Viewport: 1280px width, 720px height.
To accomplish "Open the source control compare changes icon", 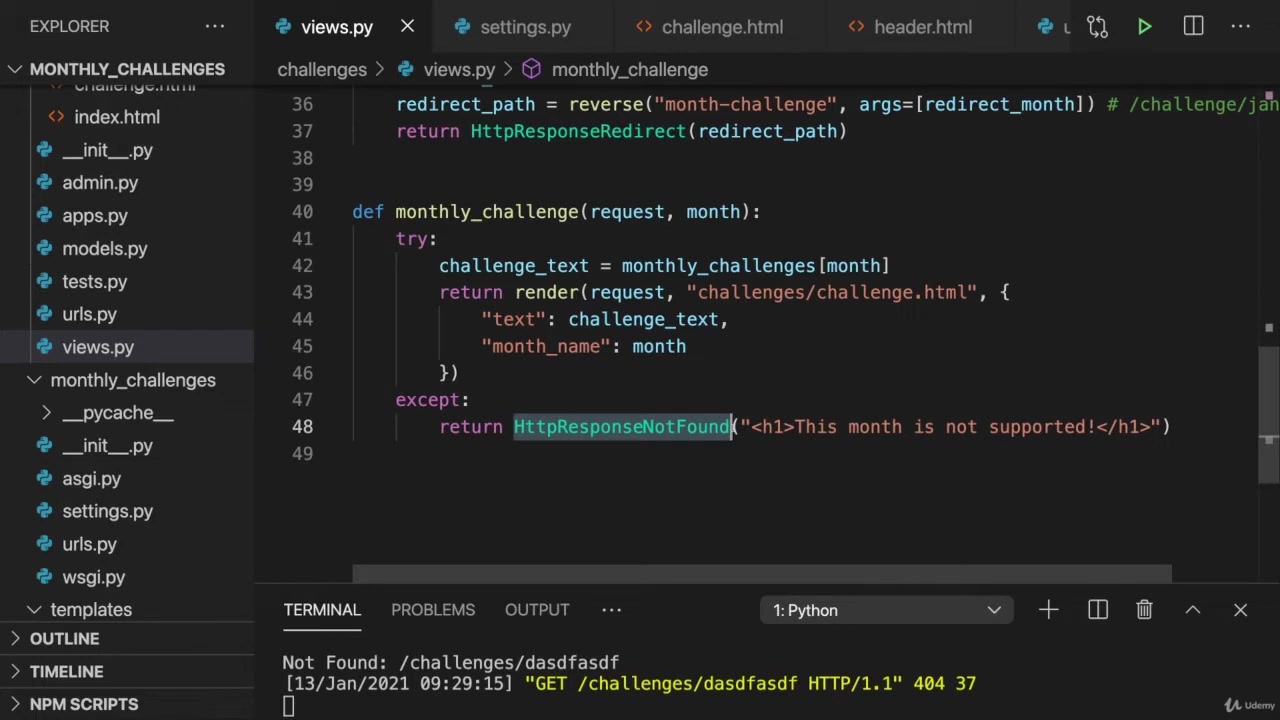I will click(x=1097, y=27).
